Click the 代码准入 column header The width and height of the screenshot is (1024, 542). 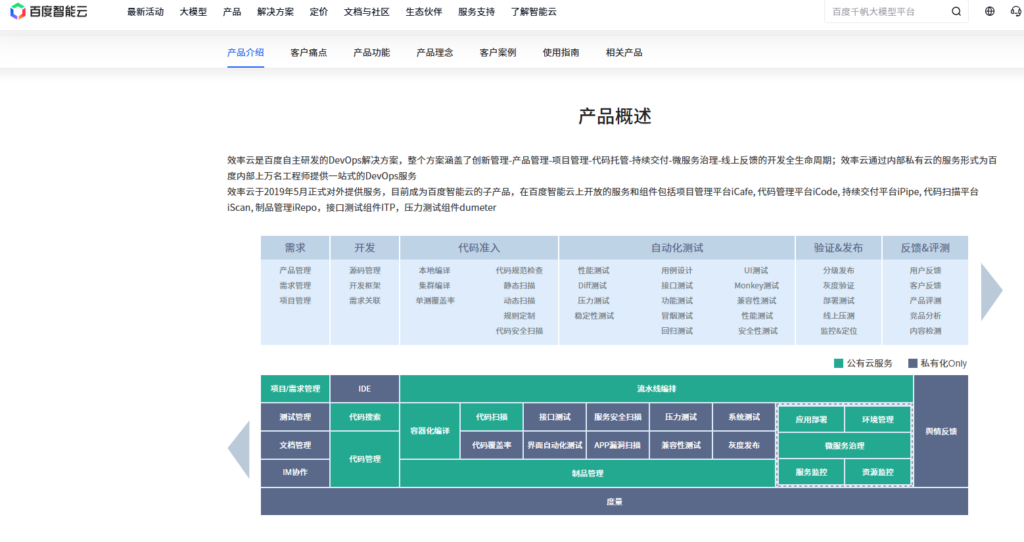[x=479, y=248]
